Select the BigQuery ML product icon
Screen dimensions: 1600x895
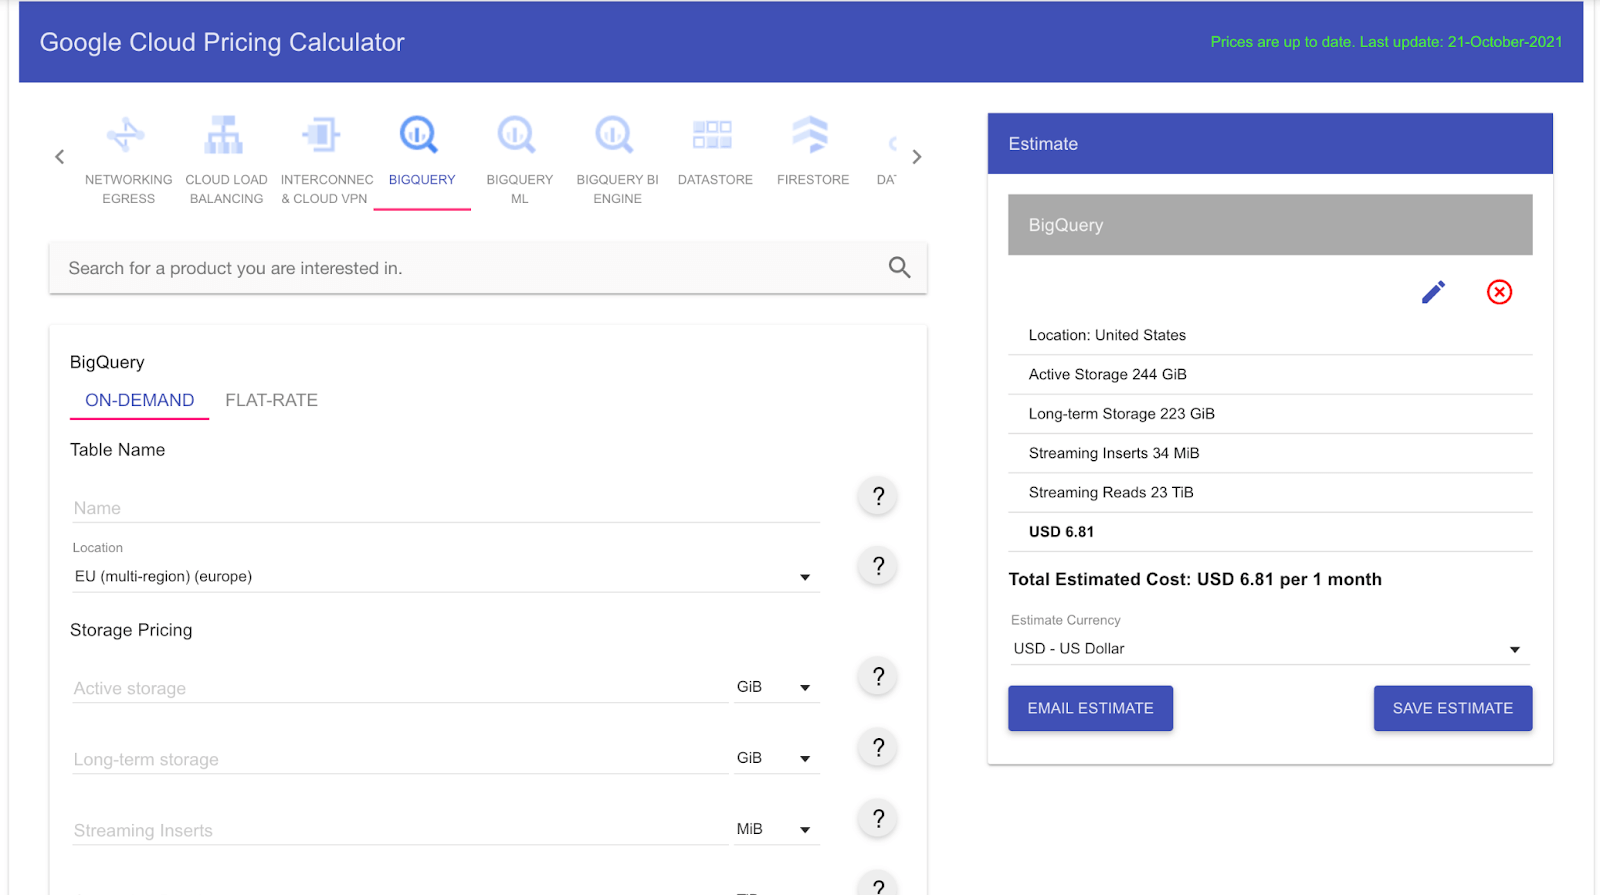click(518, 135)
